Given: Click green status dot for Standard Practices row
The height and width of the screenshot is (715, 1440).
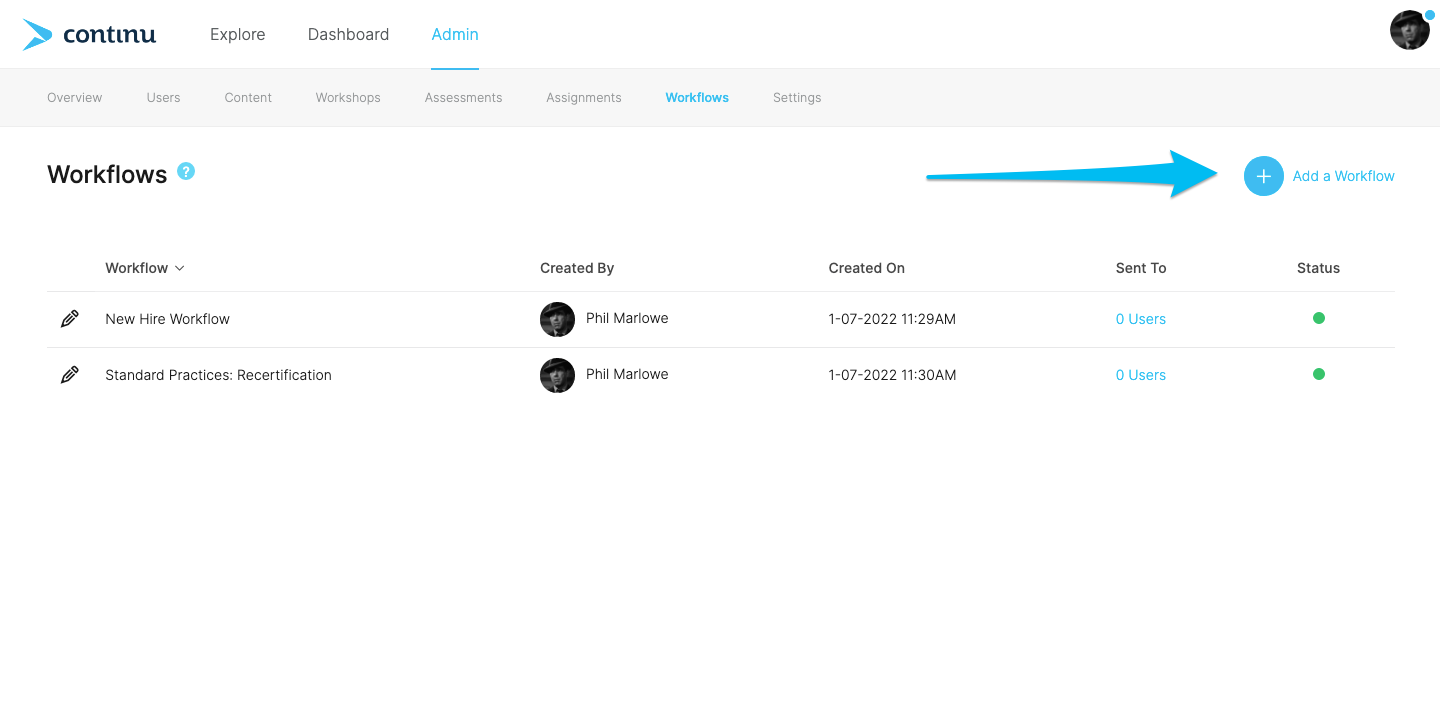Looking at the screenshot, I should click(1318, 374).
